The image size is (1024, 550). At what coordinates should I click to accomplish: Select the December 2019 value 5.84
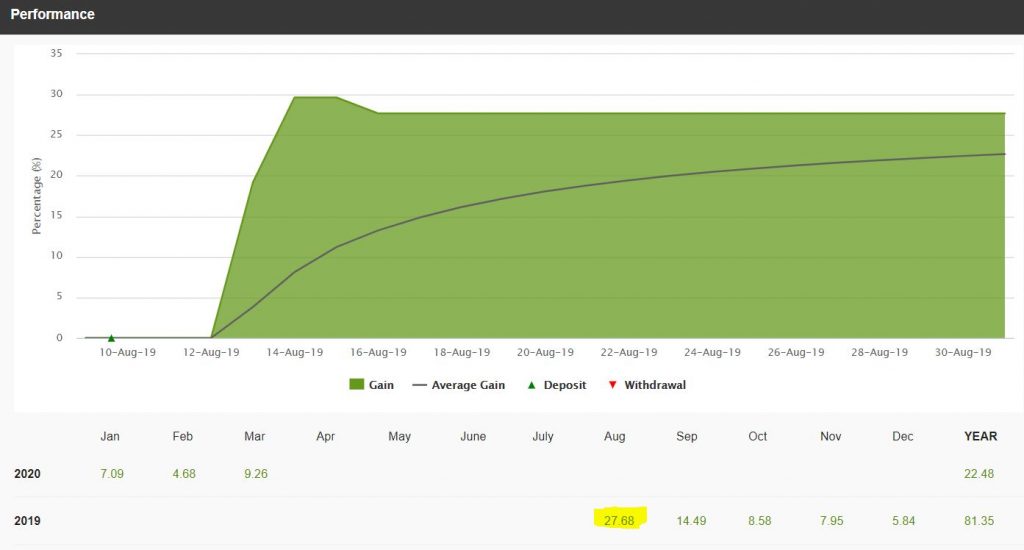(903, 521)
